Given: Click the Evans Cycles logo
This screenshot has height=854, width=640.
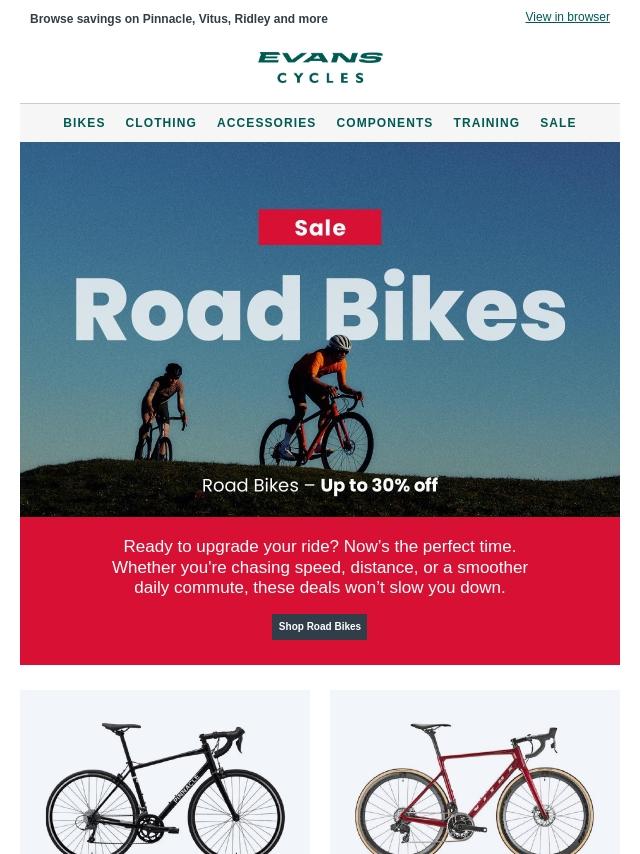Looking at the screenshot, I should 320,68.
